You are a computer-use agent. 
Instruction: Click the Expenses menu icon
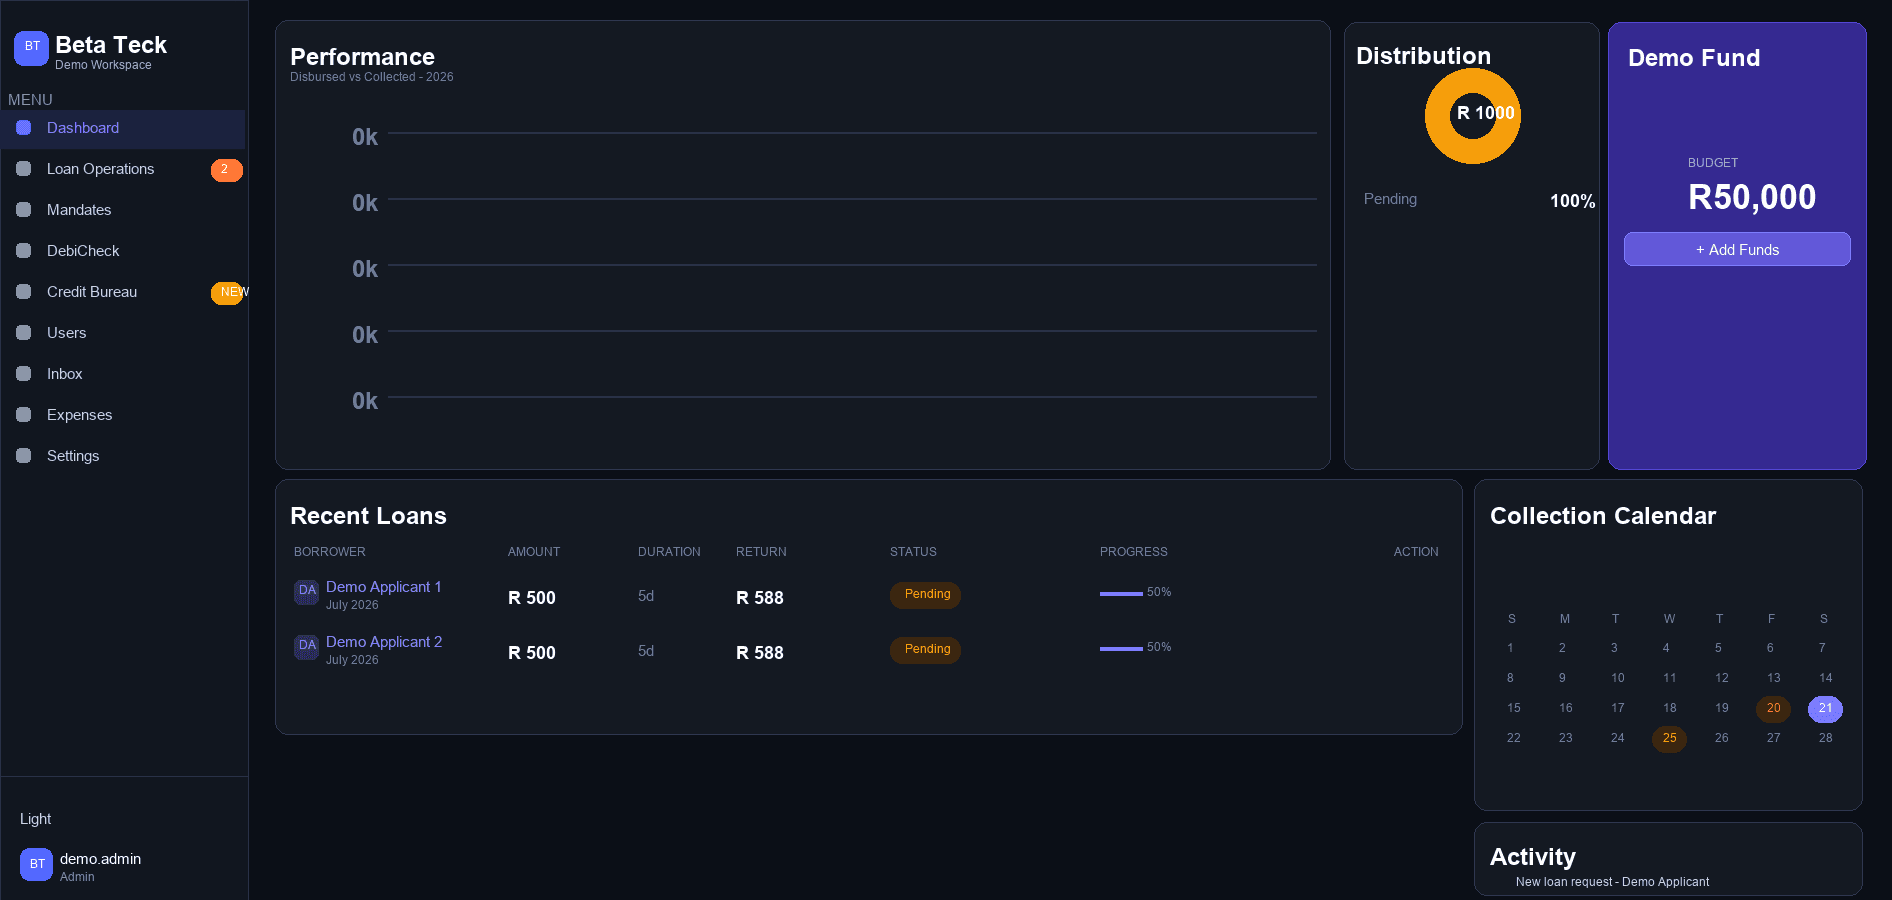[24, 415]
